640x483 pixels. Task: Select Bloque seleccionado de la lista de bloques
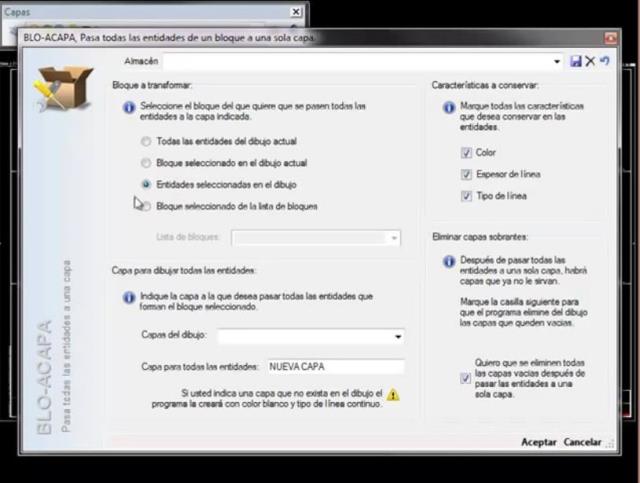point(146,206)
